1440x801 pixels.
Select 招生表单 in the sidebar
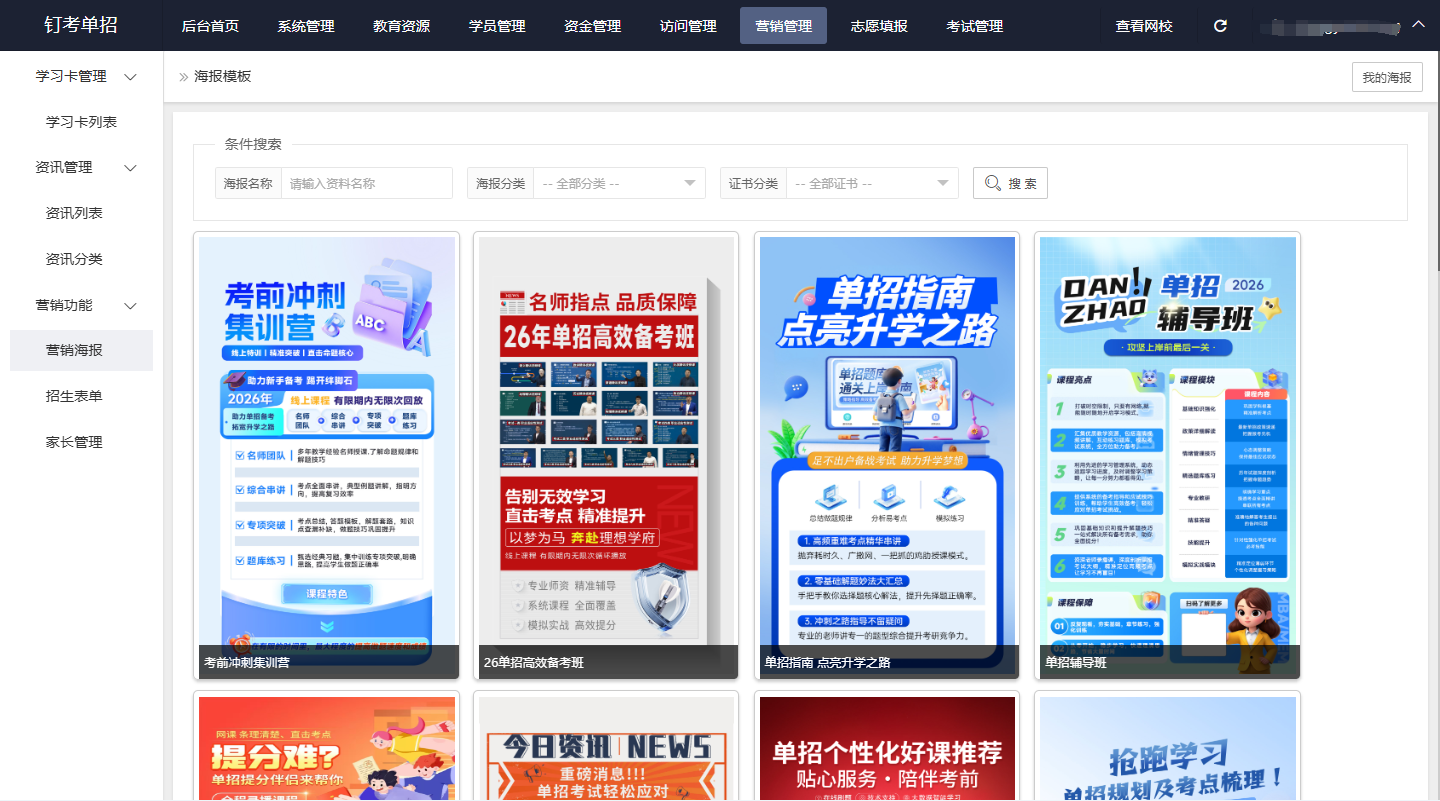(74, 396)
